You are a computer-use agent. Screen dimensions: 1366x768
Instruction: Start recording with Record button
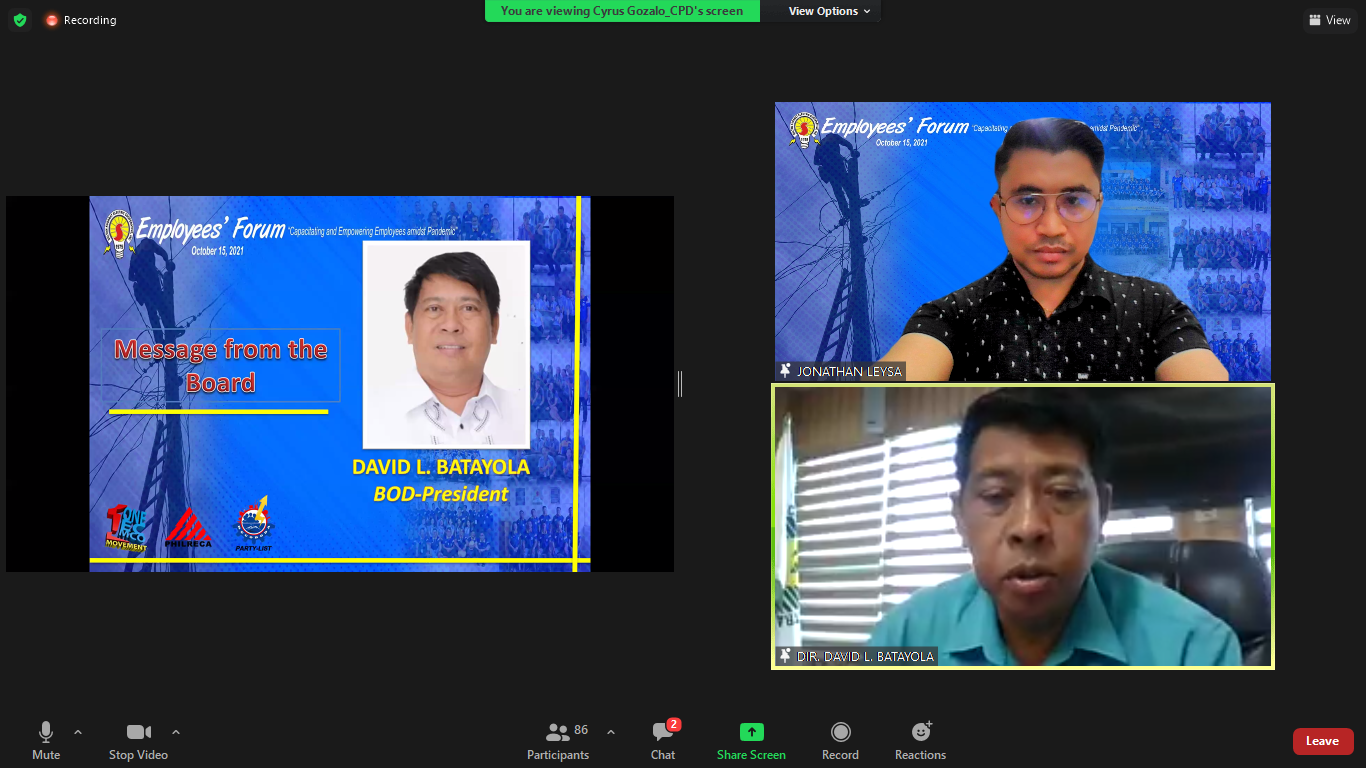[840, 741]
